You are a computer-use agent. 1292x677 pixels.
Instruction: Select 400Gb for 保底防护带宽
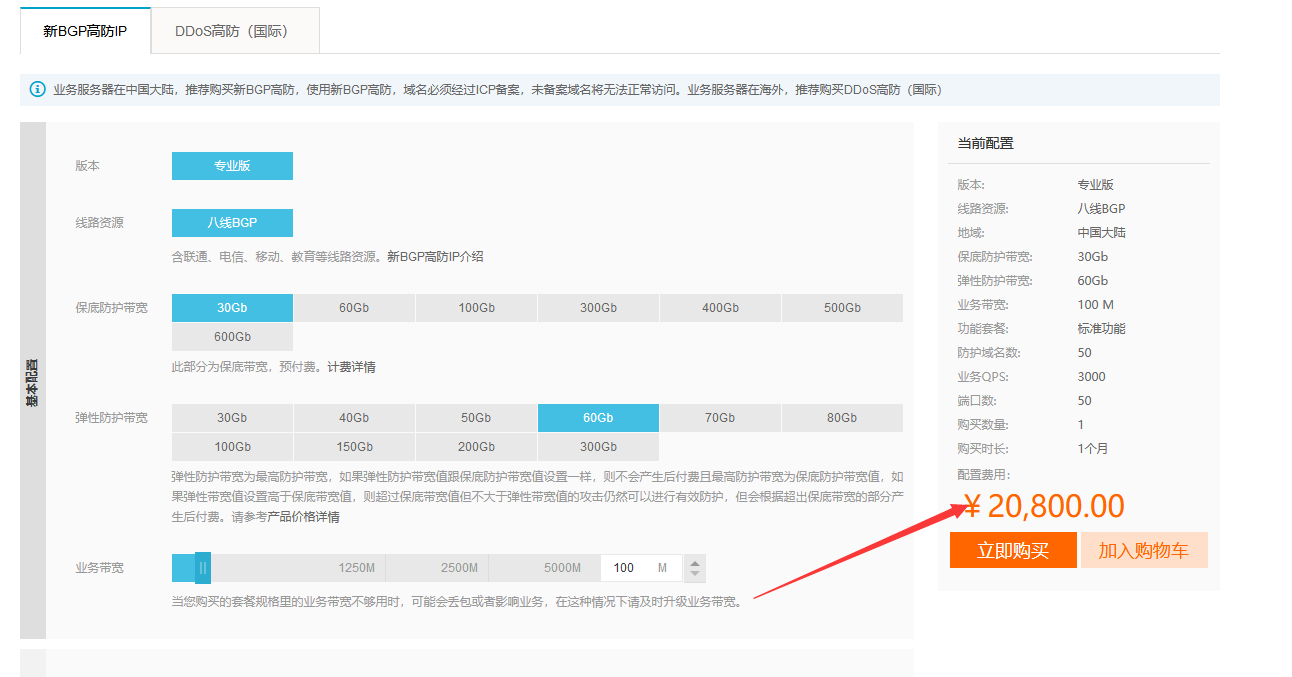tap(720, 308)
